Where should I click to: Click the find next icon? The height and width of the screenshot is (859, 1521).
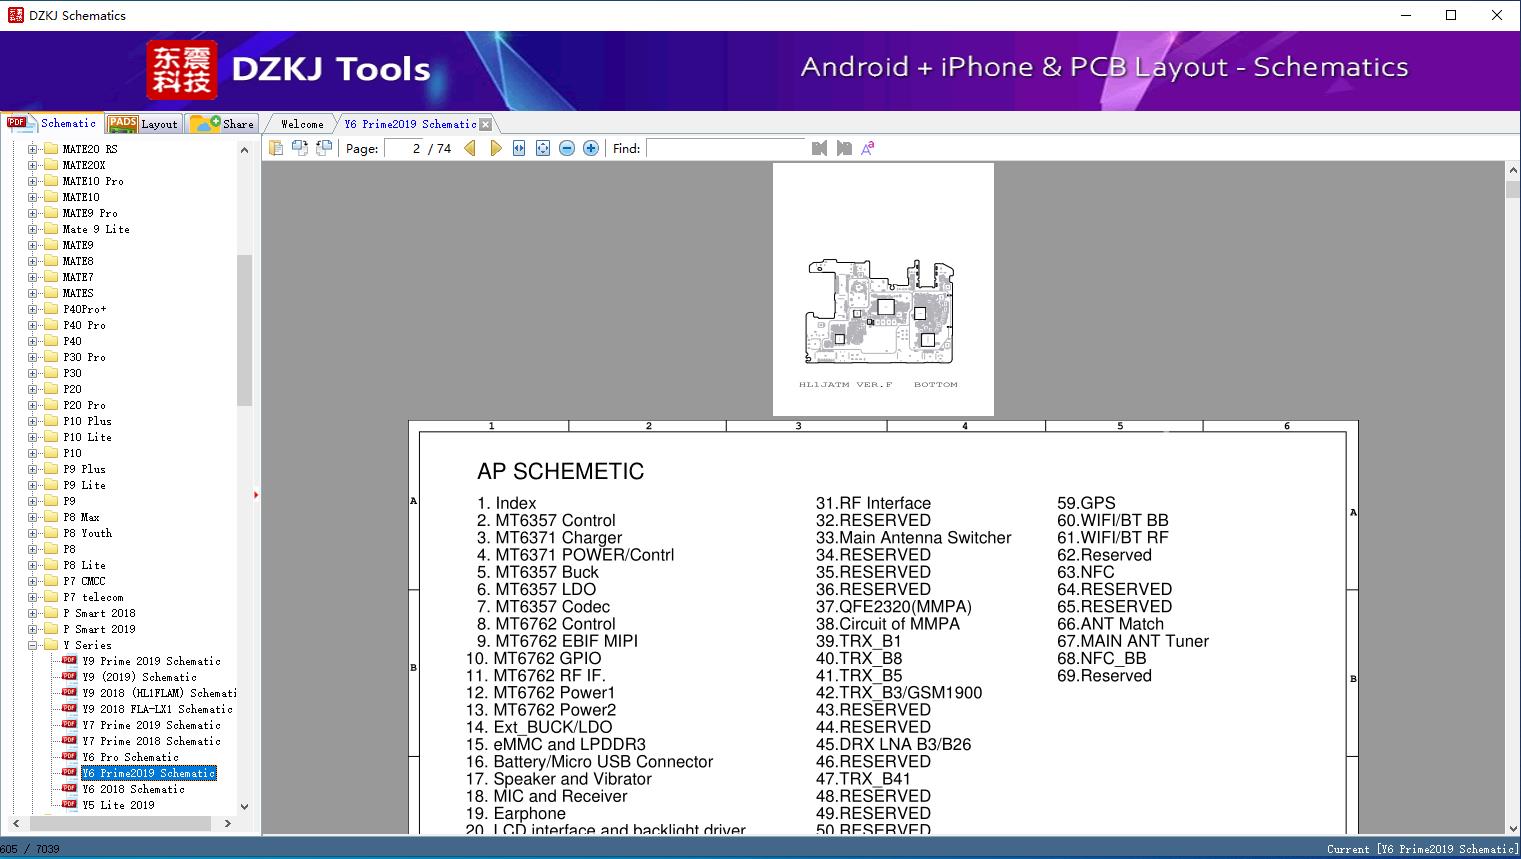pyautogui.click(x=844, y=148)
